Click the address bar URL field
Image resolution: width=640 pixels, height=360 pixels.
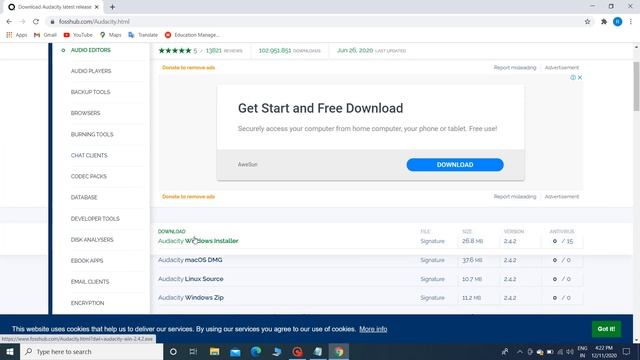click(x=314, y=22)
